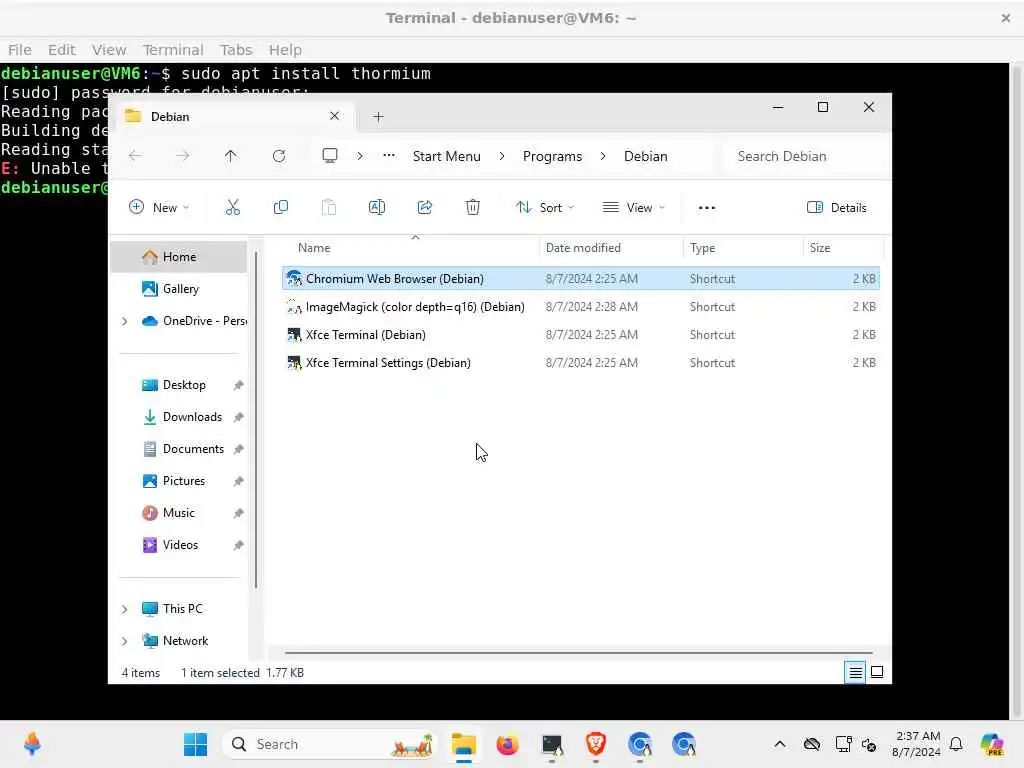Go forward with the right arrow
Image resolution: width=1024 pixels, height=768 pixels.
coord(183,156)
